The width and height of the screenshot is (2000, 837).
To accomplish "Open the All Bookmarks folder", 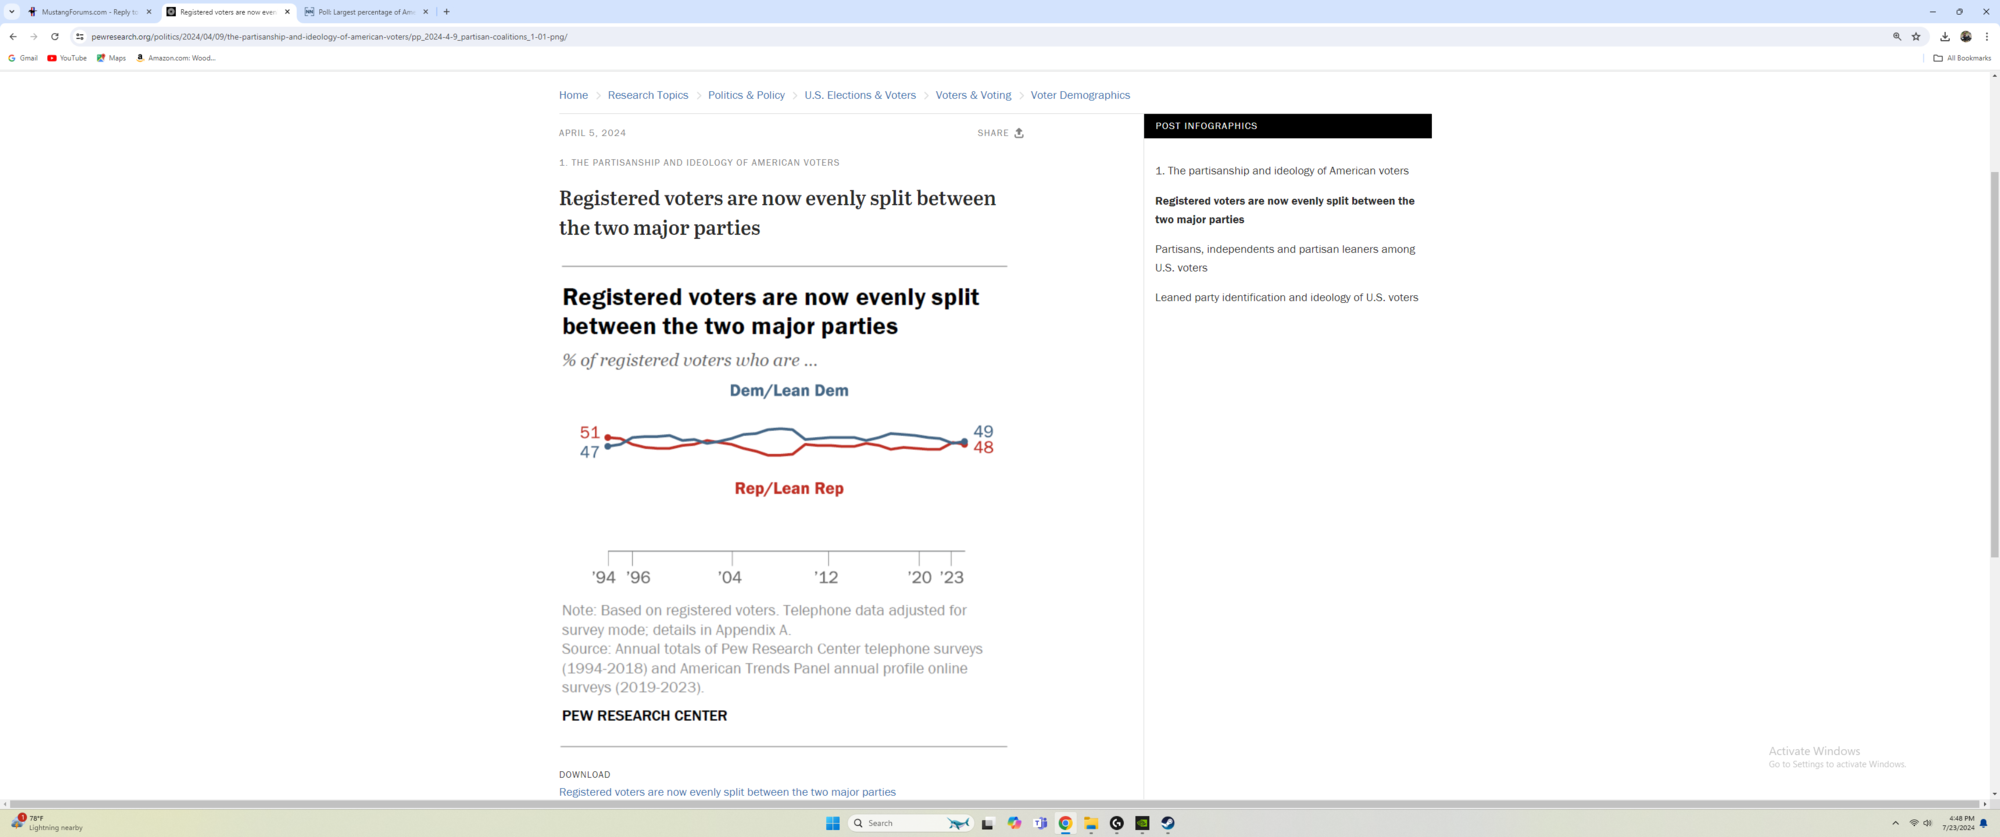I will point(1962,58).
